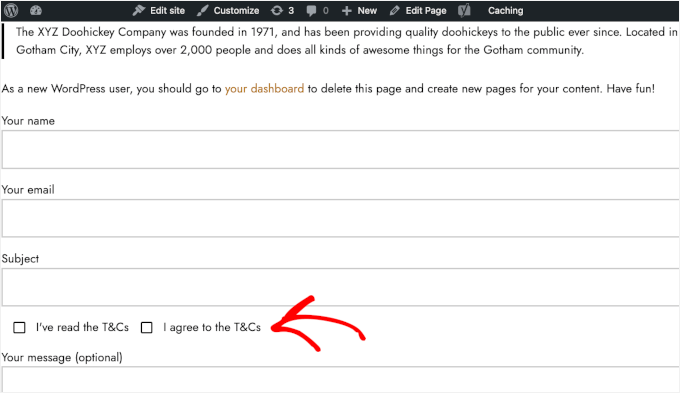This screenshot has height=393, width=680.
Task: Click the 'I've read the T&Cs' label
Action: tap(82, 327)
